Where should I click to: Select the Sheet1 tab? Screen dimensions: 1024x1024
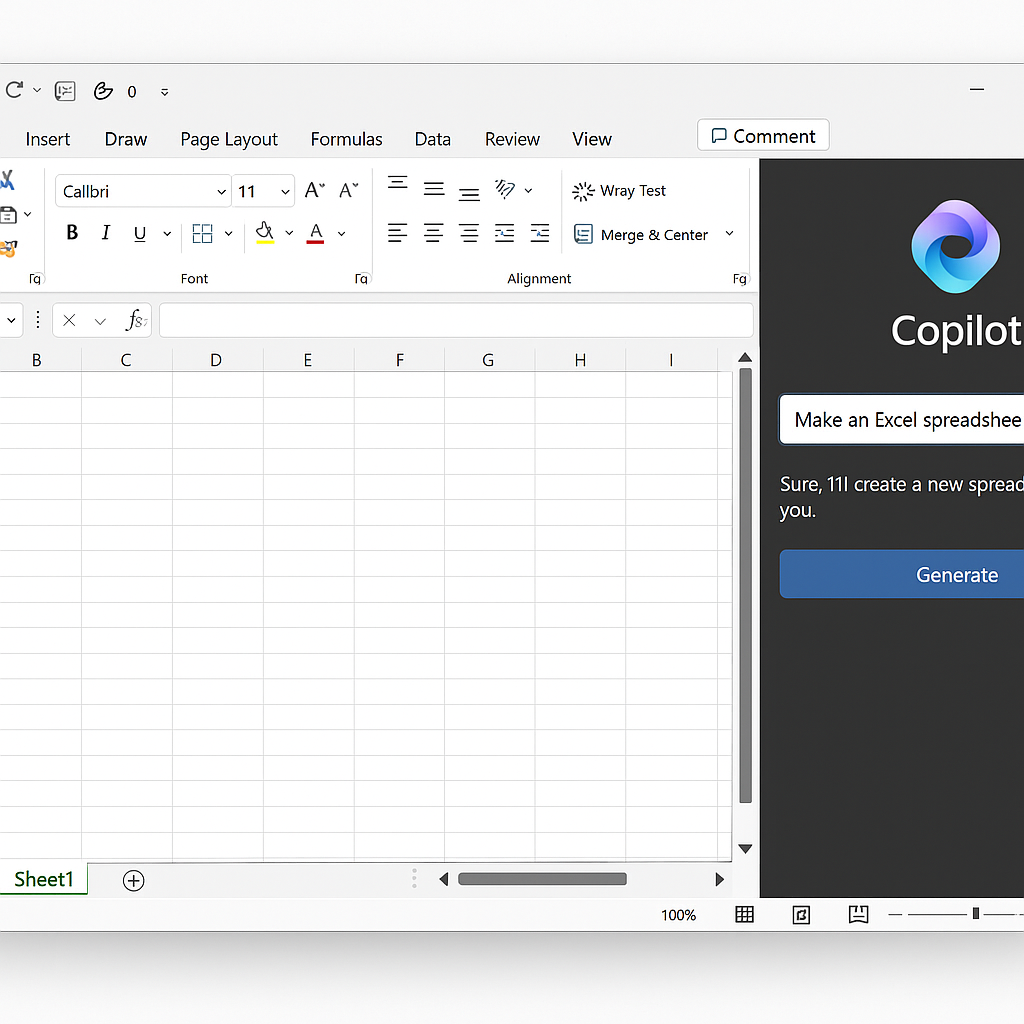pos(44,879)
